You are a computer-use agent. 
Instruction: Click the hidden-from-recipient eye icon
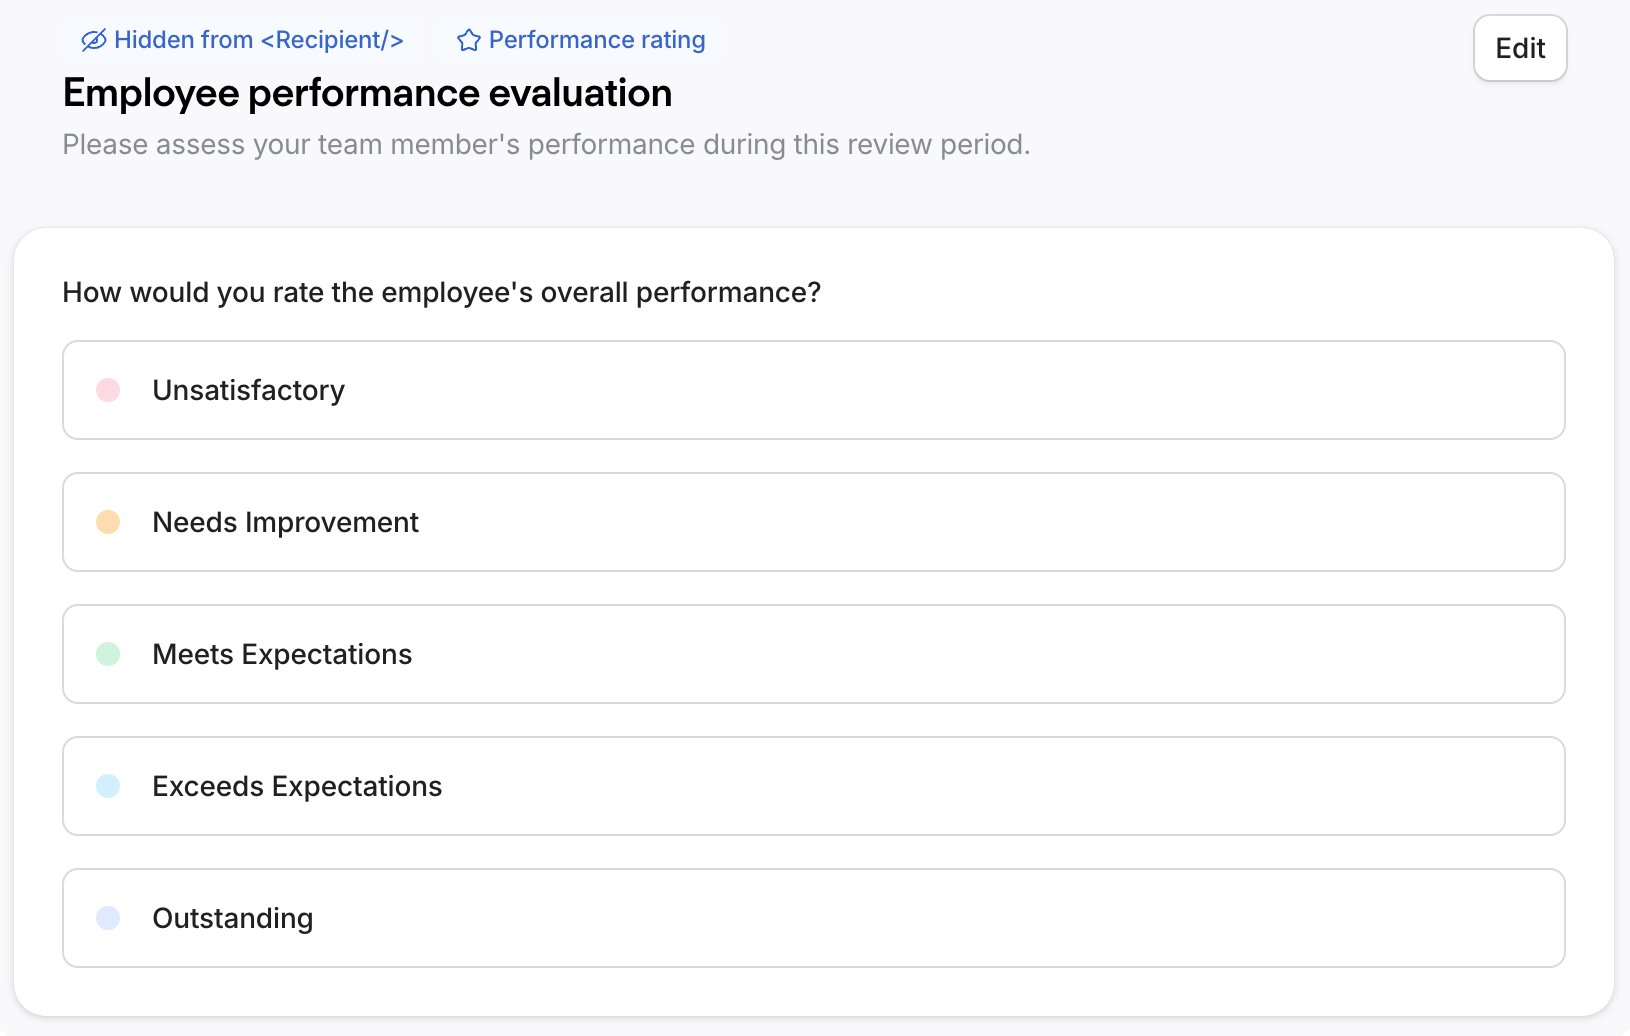pyautogui.click(x=92, y=40)
